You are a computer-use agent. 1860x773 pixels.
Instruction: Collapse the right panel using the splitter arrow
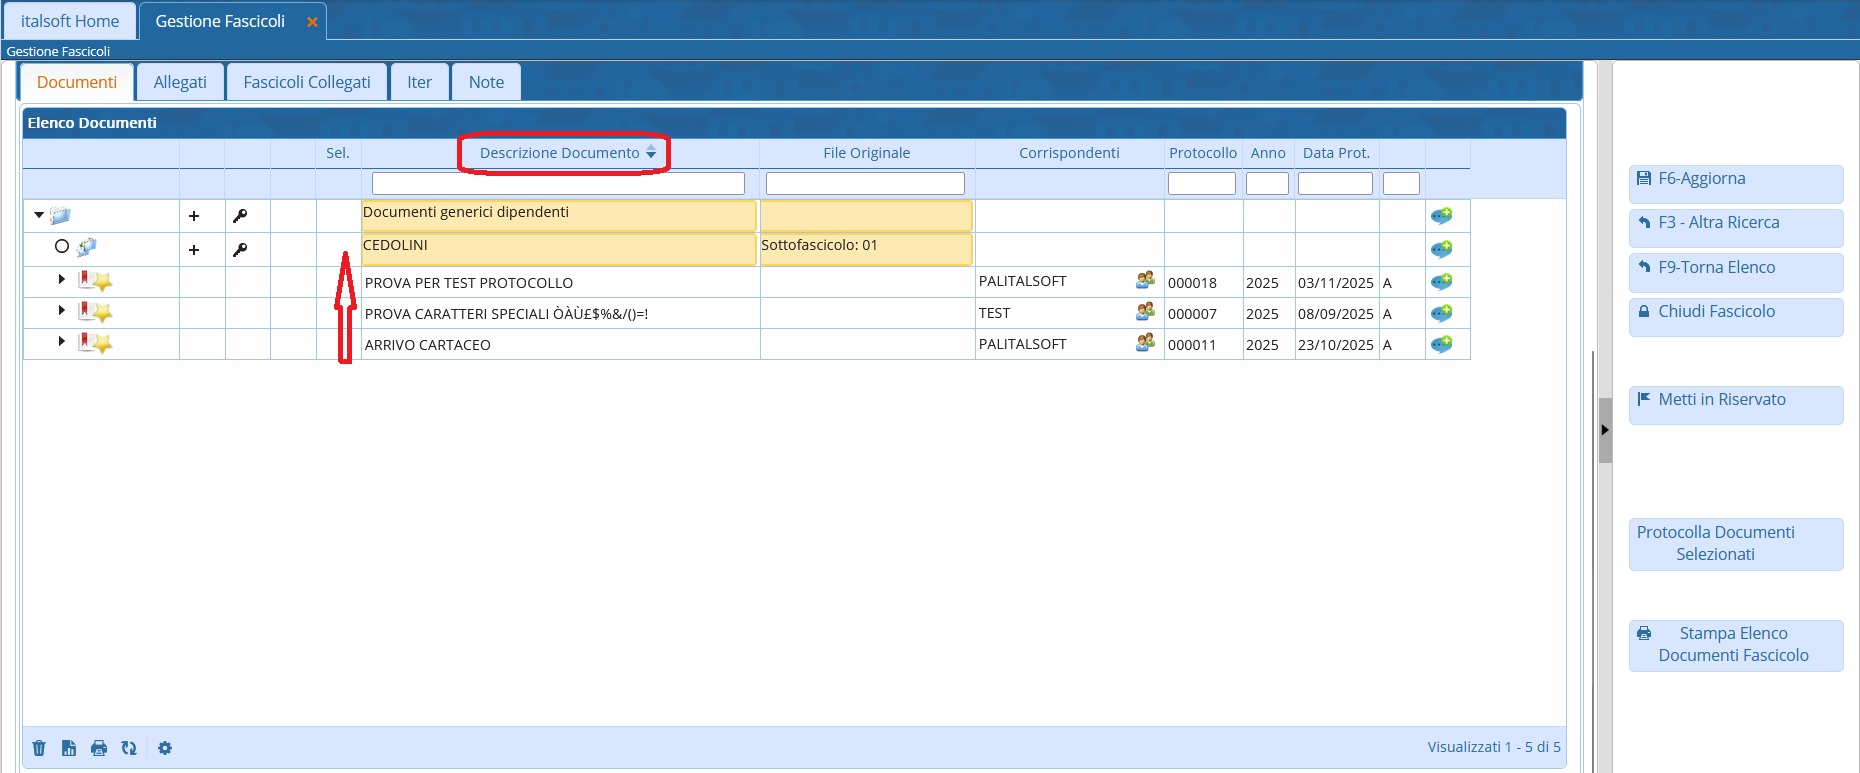coord(1605,430)
